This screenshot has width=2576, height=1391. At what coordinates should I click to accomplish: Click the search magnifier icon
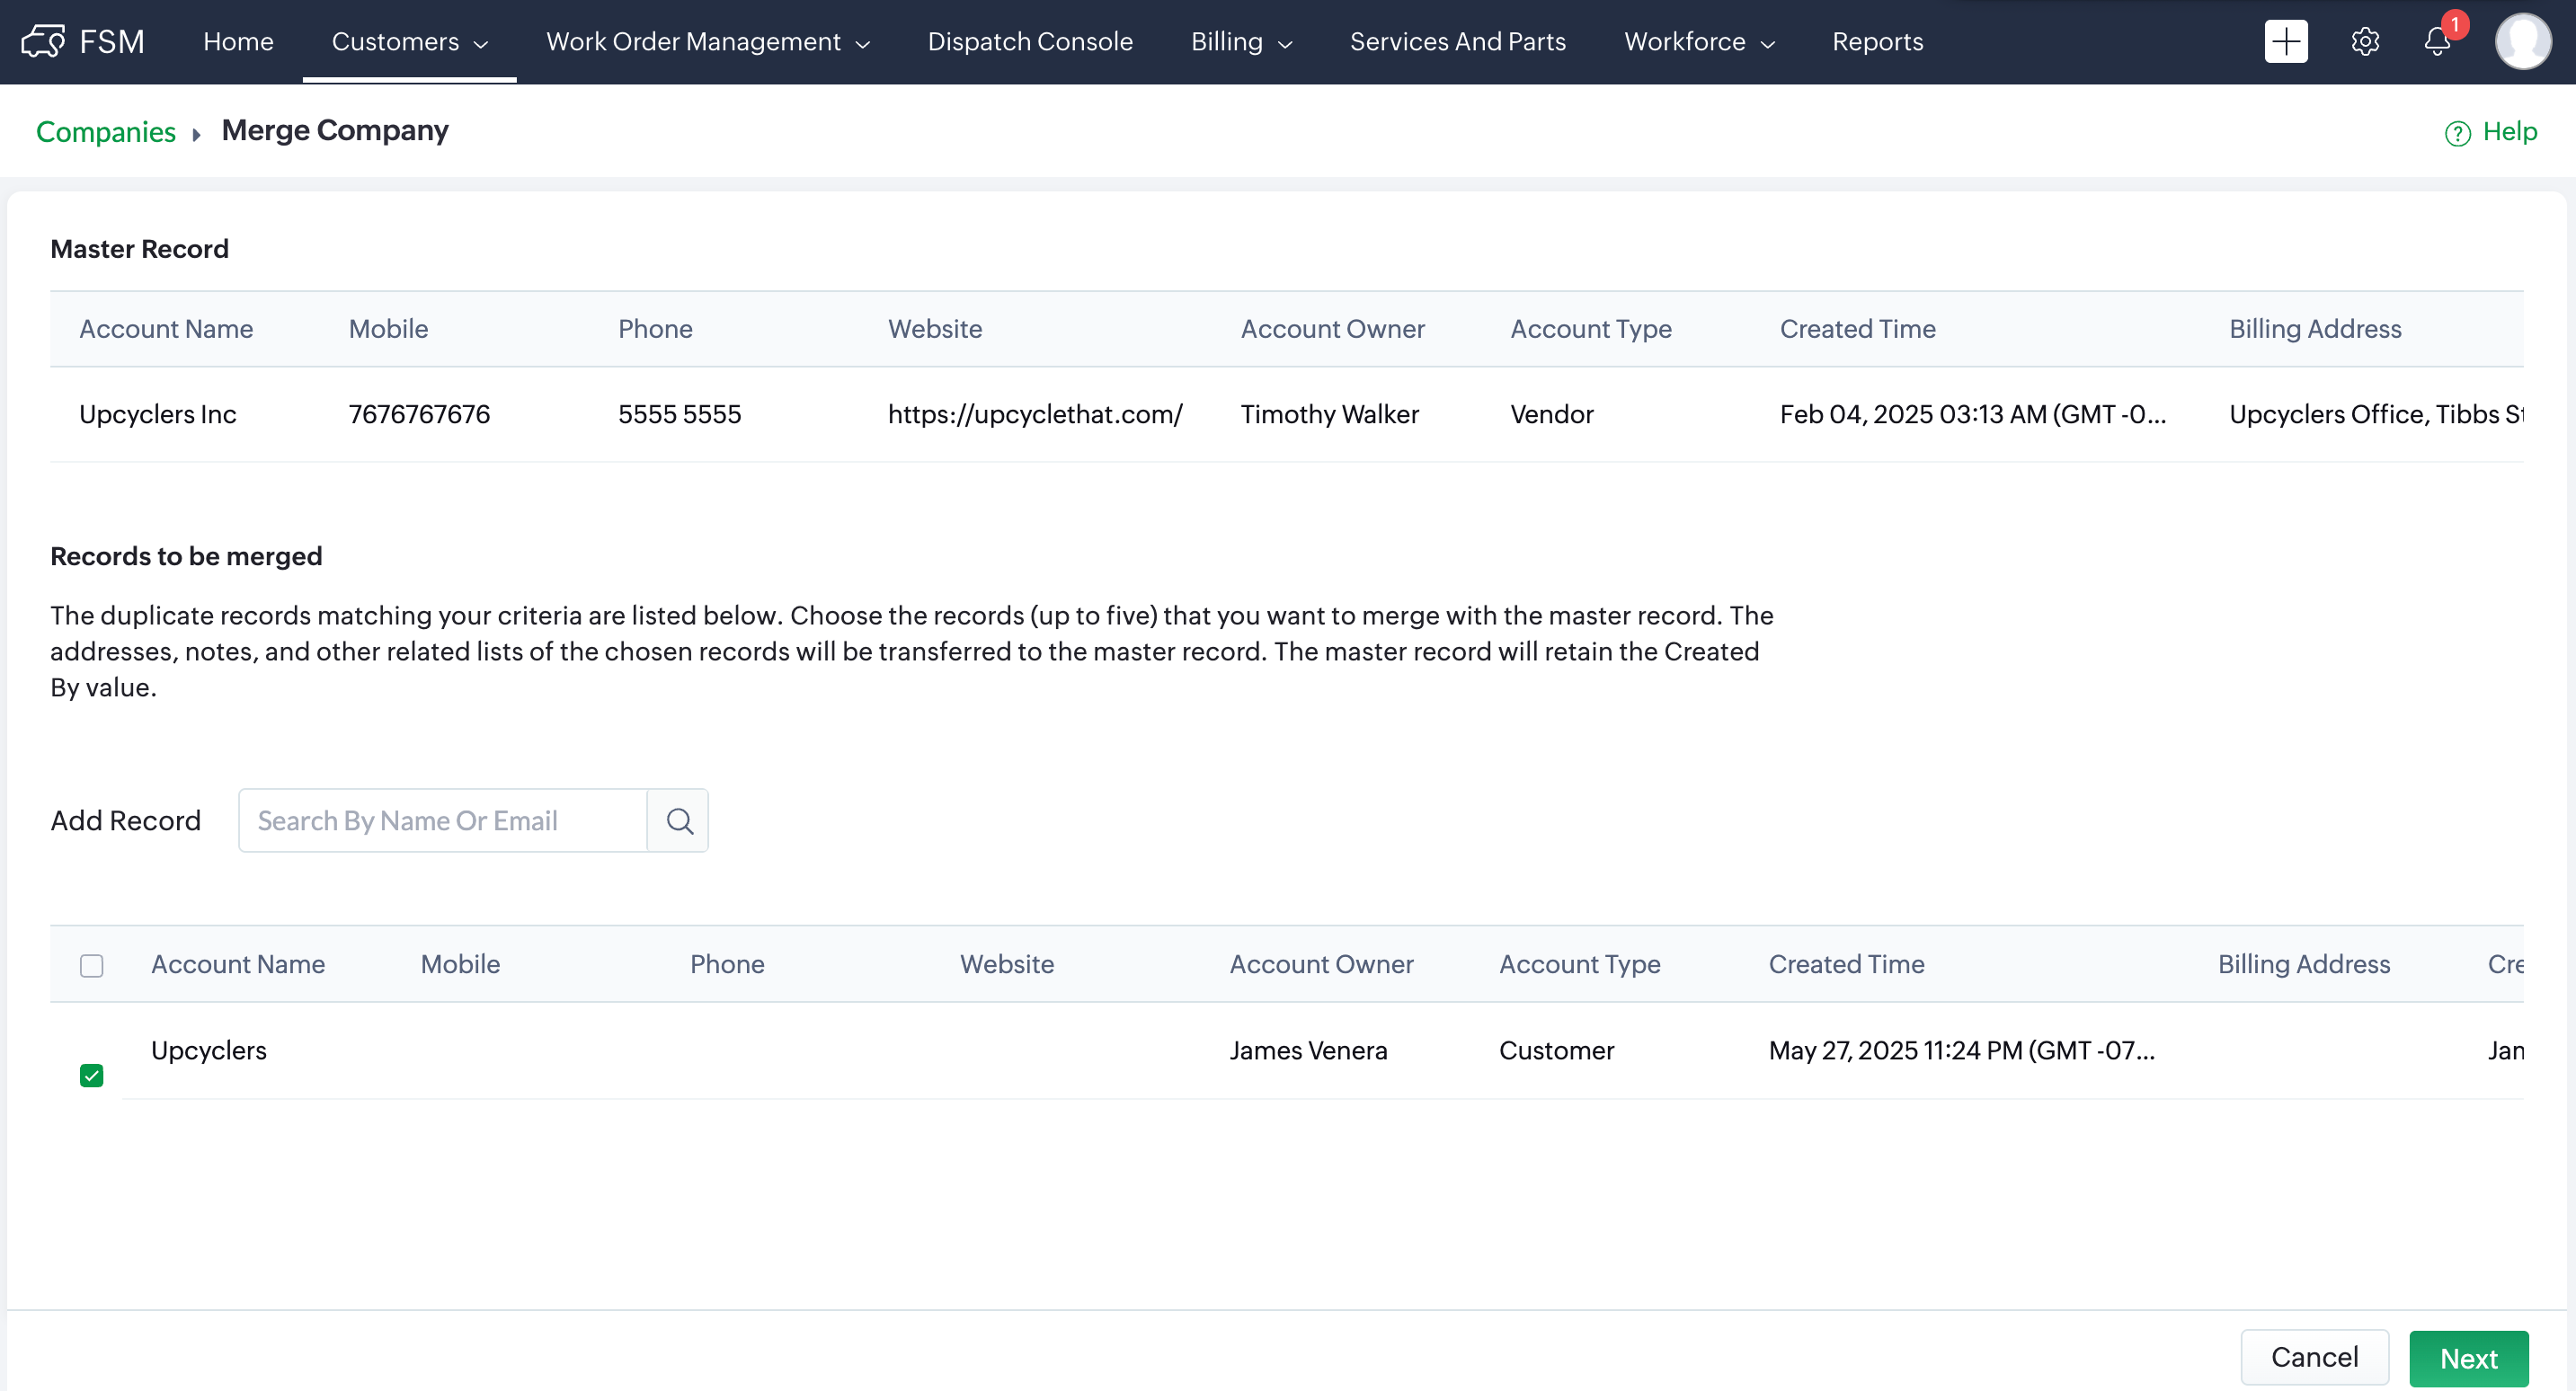click(679, 821)
